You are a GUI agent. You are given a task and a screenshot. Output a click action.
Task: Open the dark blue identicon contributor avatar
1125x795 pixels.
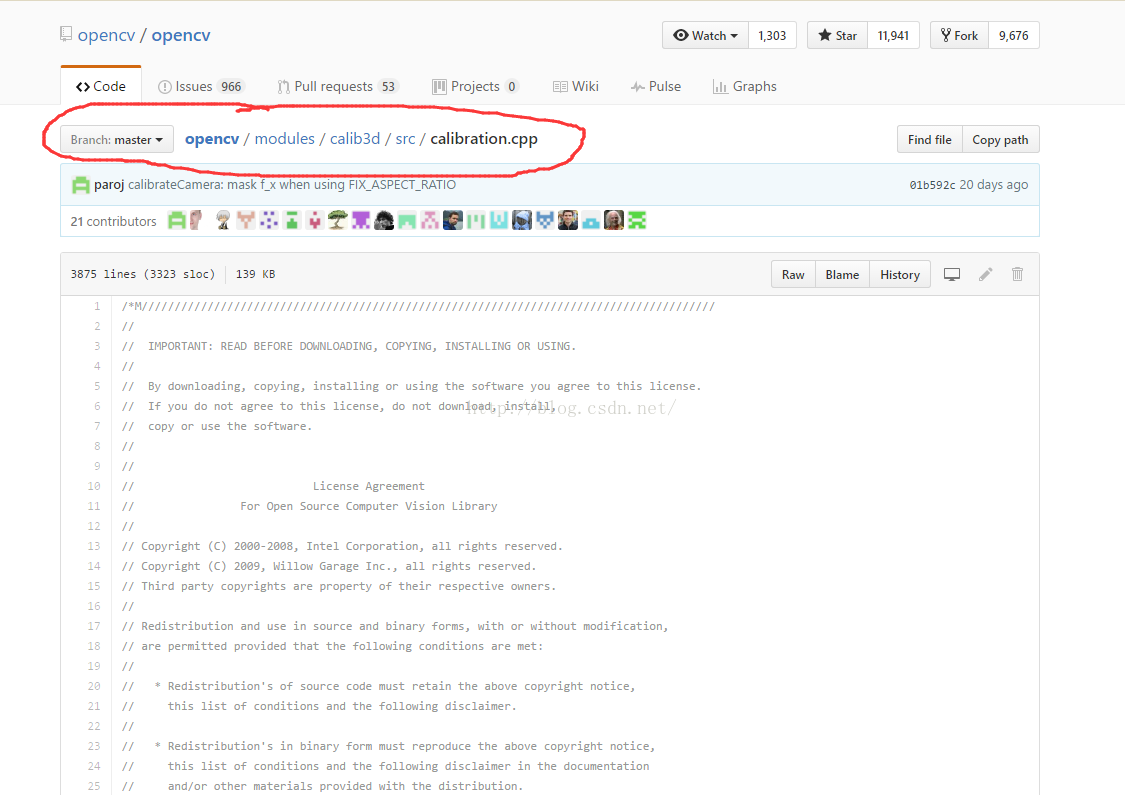point(545,220)
